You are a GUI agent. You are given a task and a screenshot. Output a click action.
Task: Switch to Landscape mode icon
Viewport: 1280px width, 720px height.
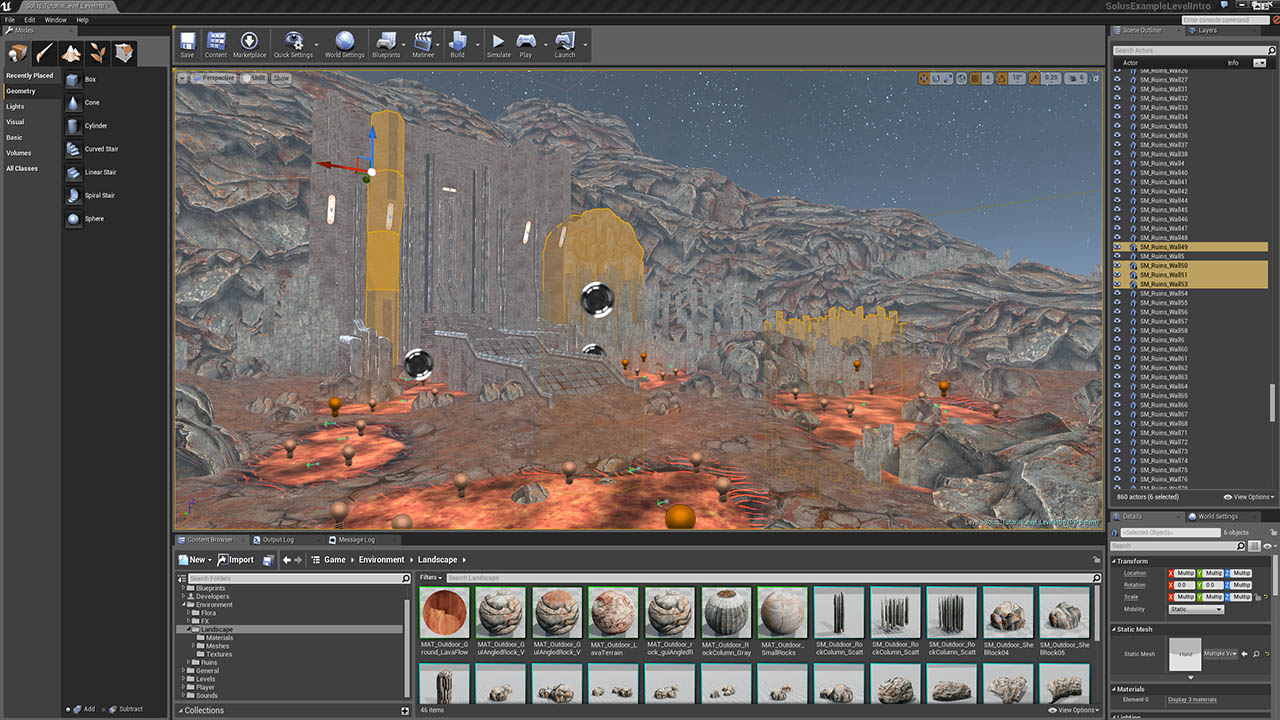(x=71, y=53)
